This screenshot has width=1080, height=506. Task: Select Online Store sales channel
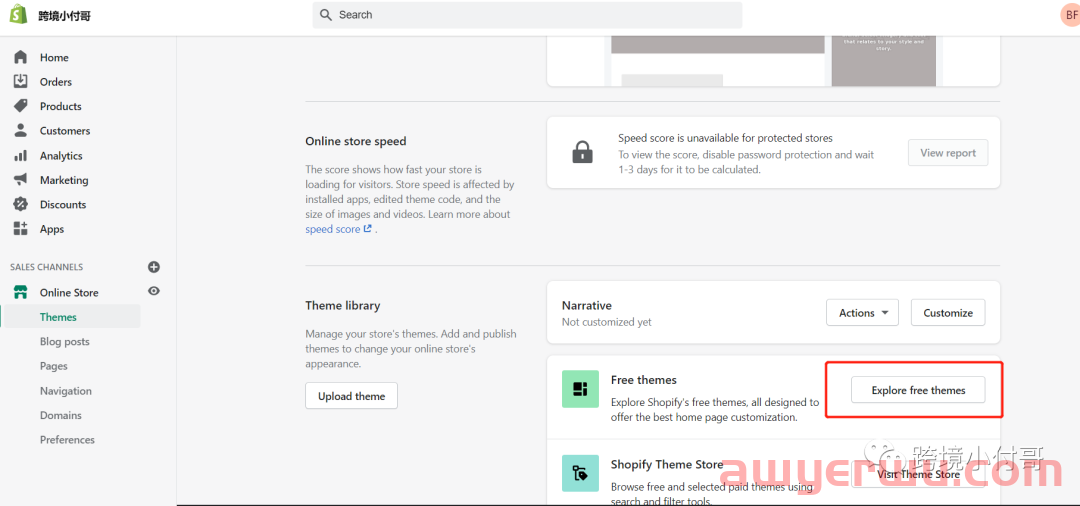[69, 293]
